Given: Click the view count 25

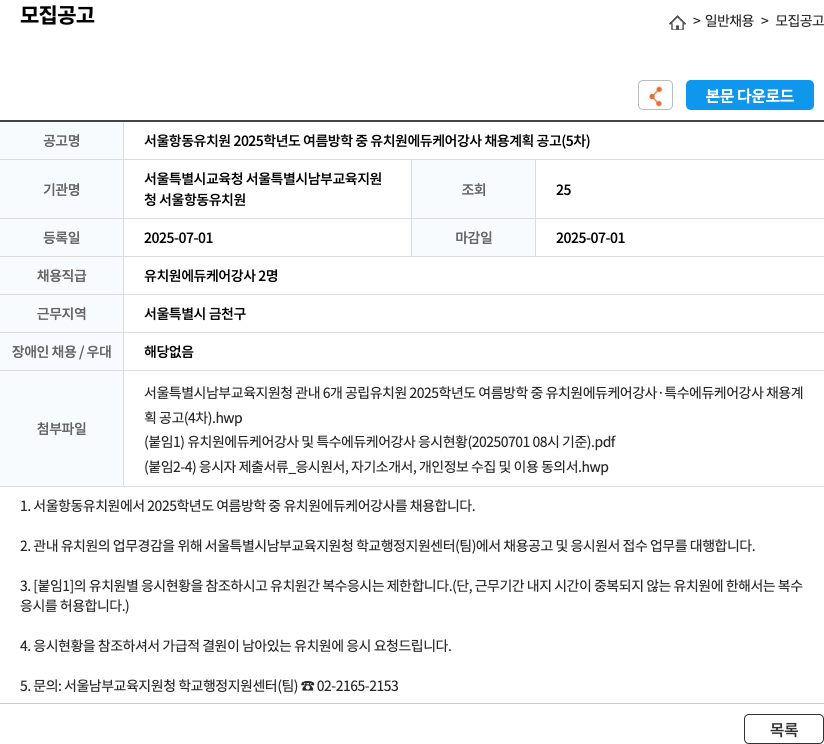Looking at the screenshot, I should pyautogui.click(x=563, y=190).
